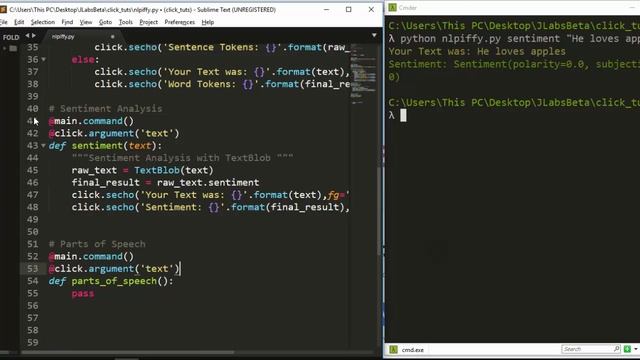Expand the sidebar folder arrow
Viewport: 640px width, 360px height.
pos(4,48)
